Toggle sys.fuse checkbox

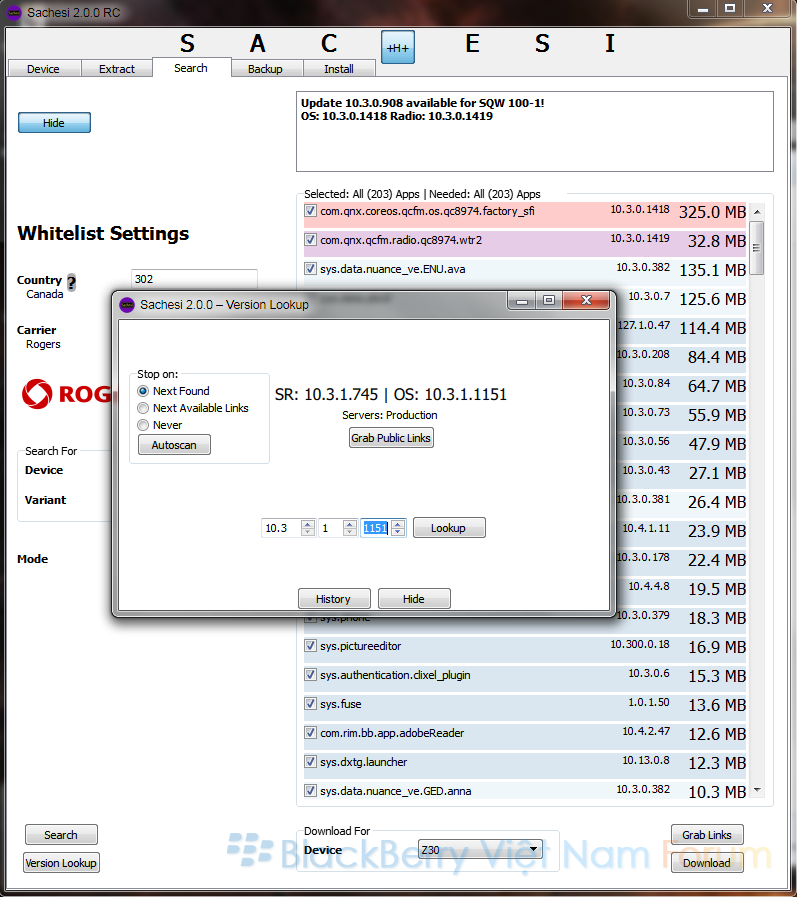310,704
